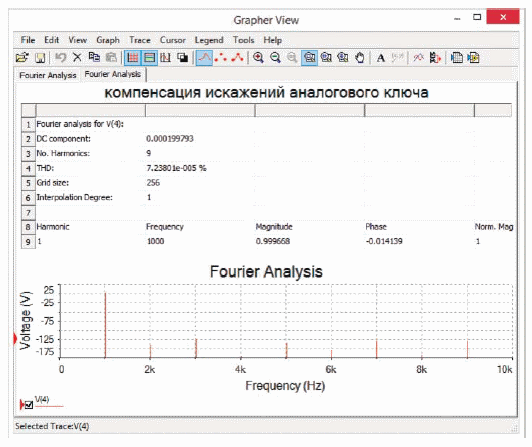The image size is (532, 447).
Task: Click the Interpolation Degree label
Action: click(x=75, y=197)
